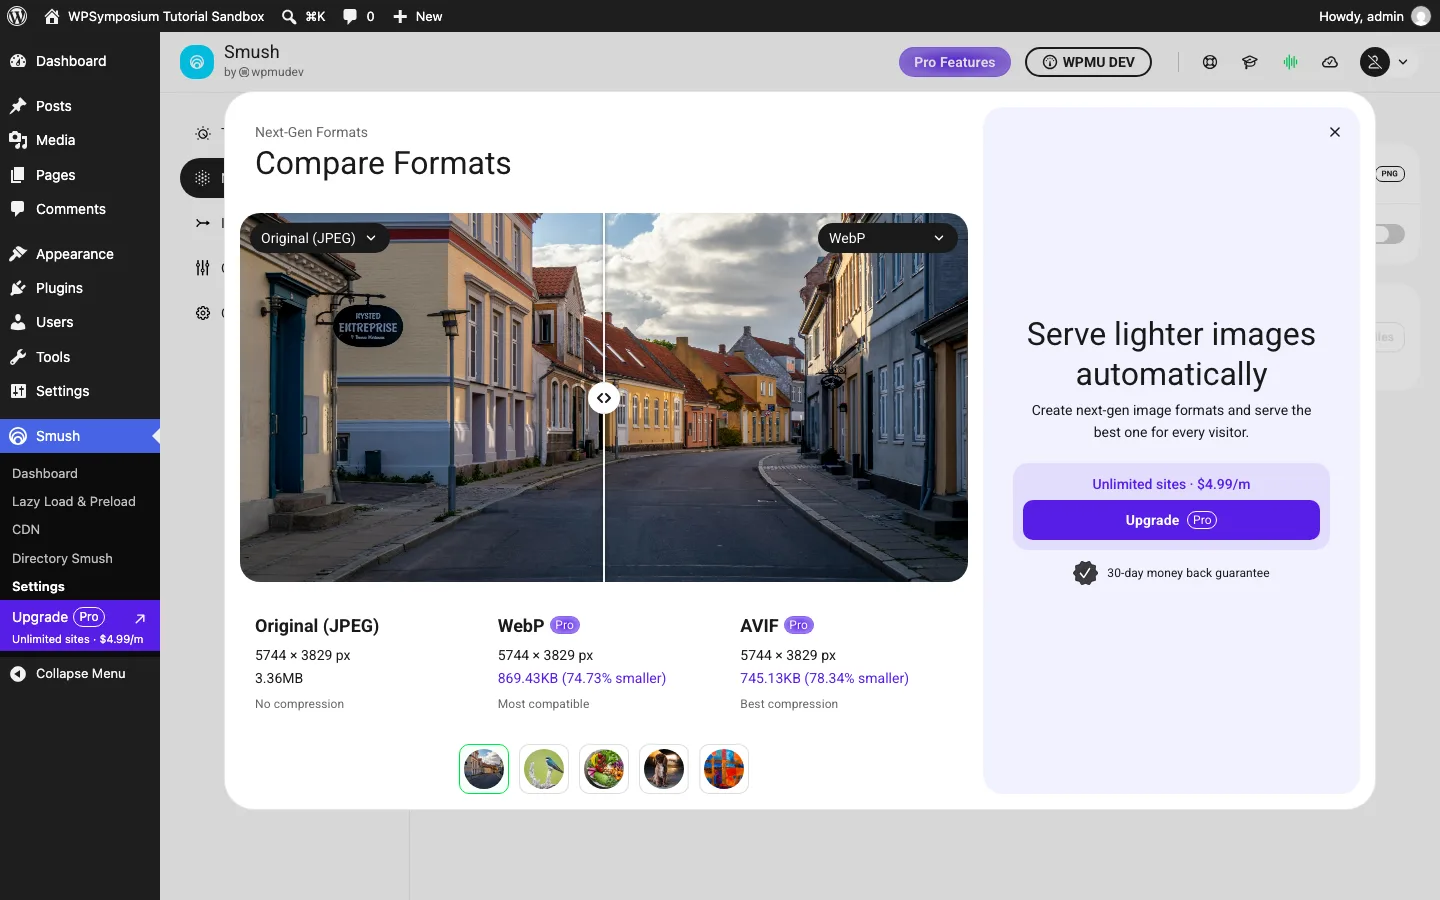Click the AVIF size '745.13KB (78.34% smaller)'
Viewport: 1440px width, 900px height.
(x=825, y=678)
